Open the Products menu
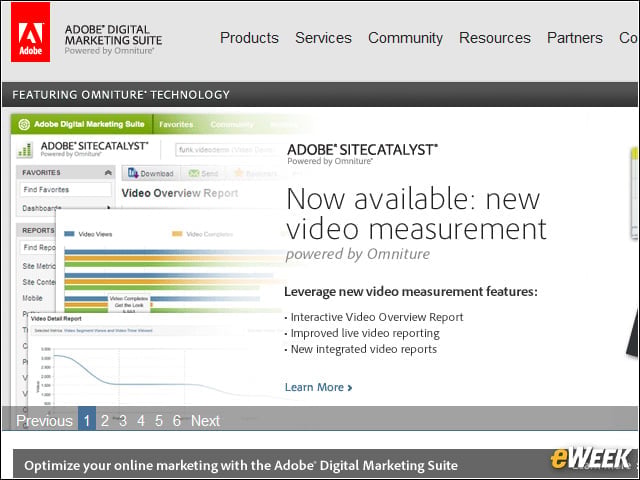Image resolution: width=640 pixels, height=480 pixels. click(249, 38)
